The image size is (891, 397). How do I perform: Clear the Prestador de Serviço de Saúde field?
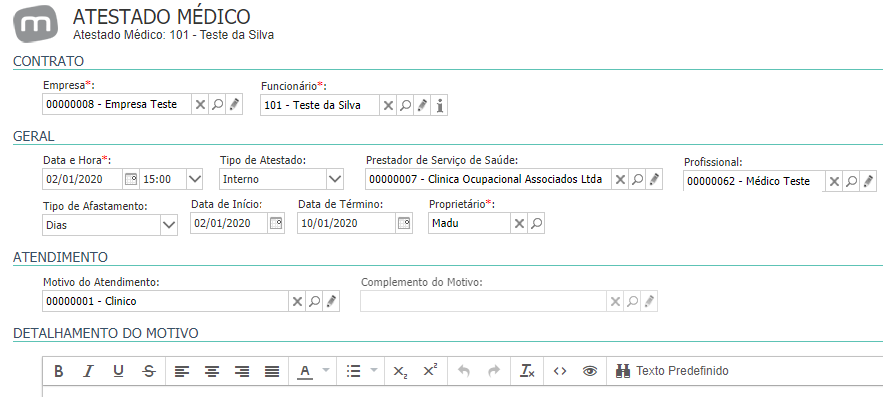620,179
